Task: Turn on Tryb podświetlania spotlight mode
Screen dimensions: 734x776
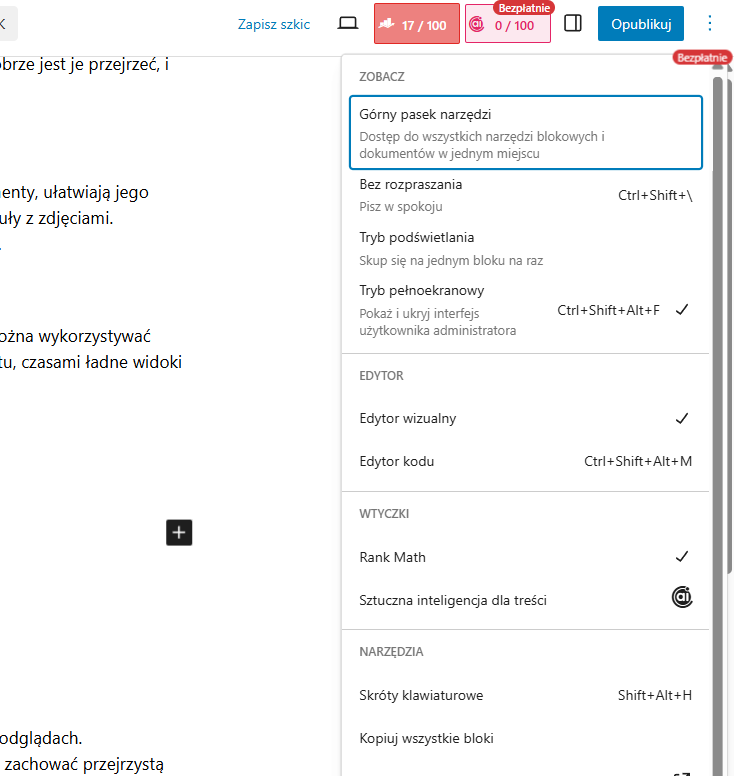Action: pos(525,248)
